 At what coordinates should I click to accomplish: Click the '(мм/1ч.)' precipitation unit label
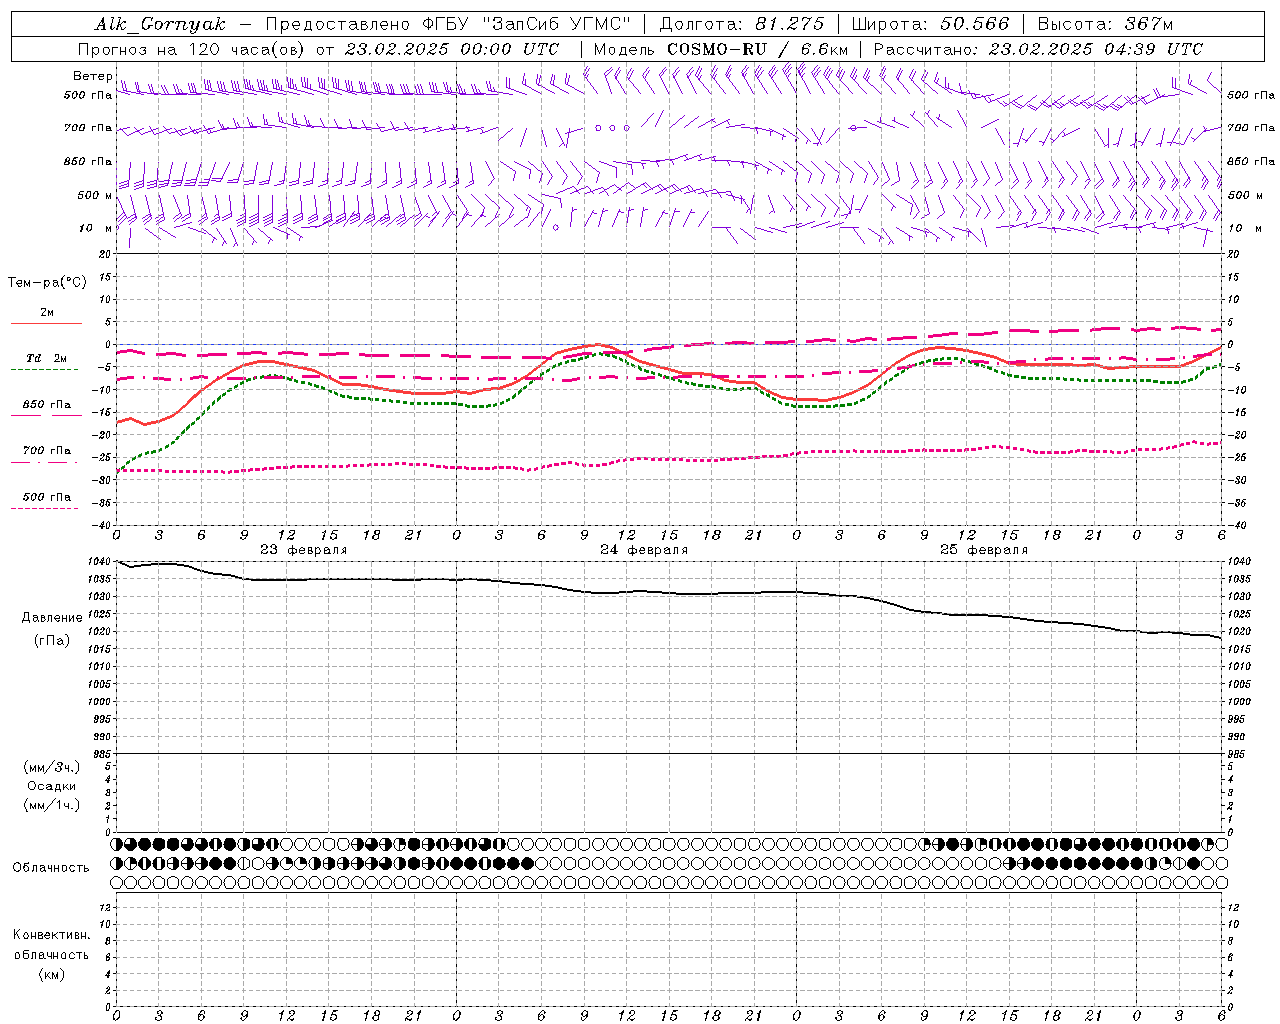[x=52, y=805]
